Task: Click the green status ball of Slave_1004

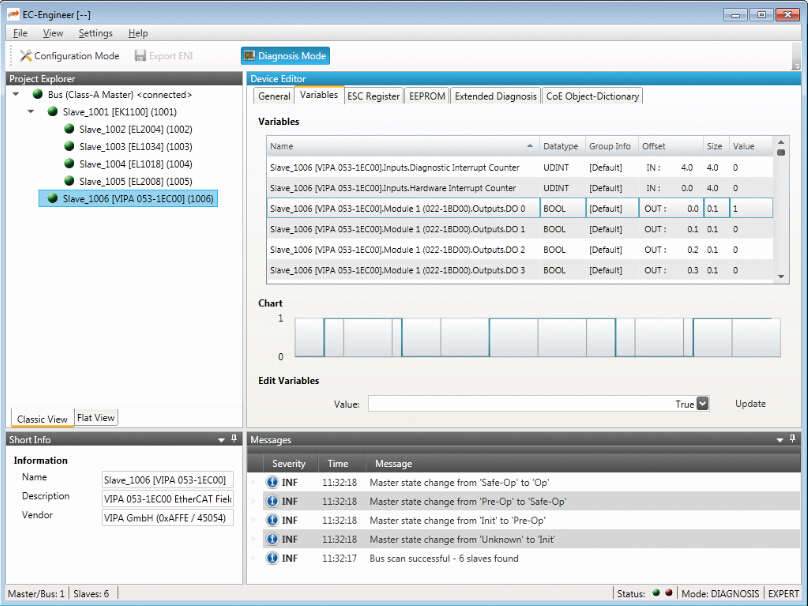Action: [x=69, y=163]
